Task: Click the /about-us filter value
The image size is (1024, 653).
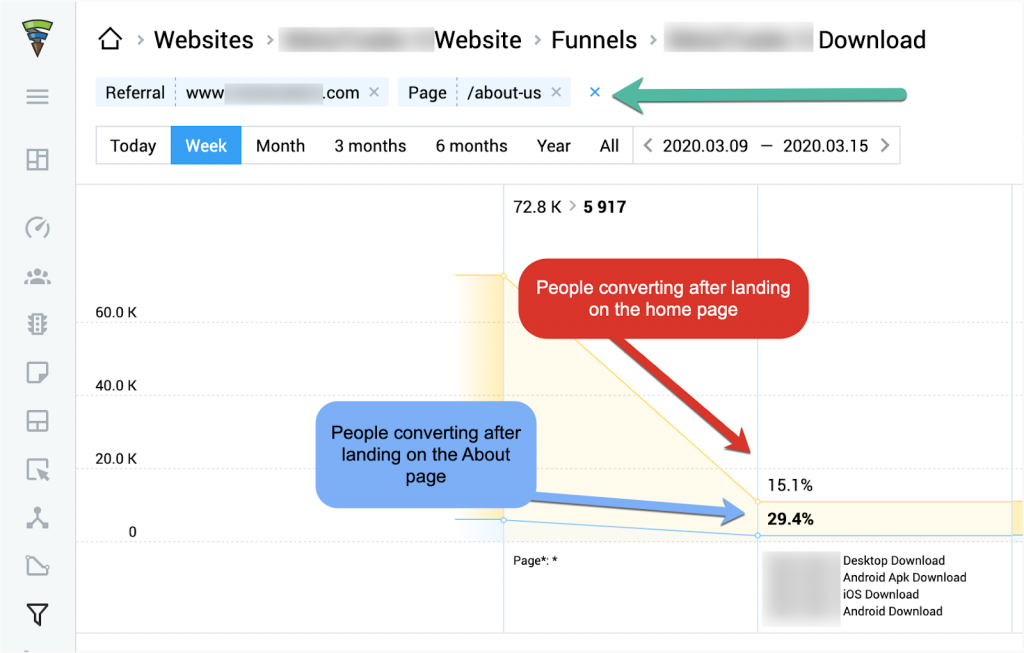Action: pos(504,93)
